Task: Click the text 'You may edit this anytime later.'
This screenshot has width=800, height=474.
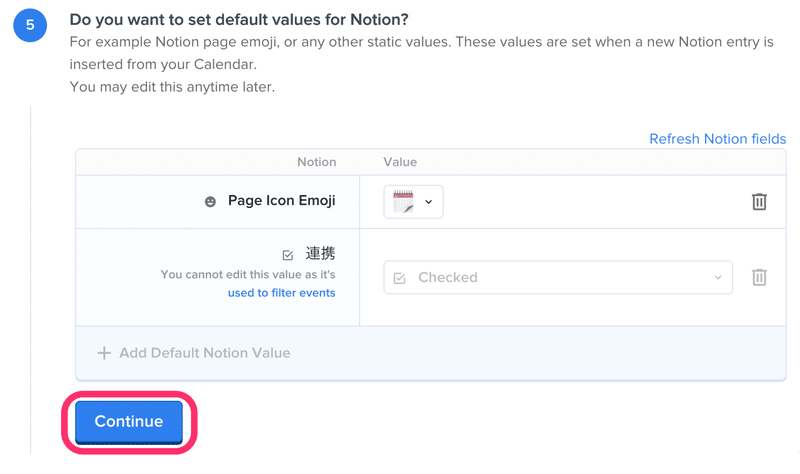Action: click(172, 87)
